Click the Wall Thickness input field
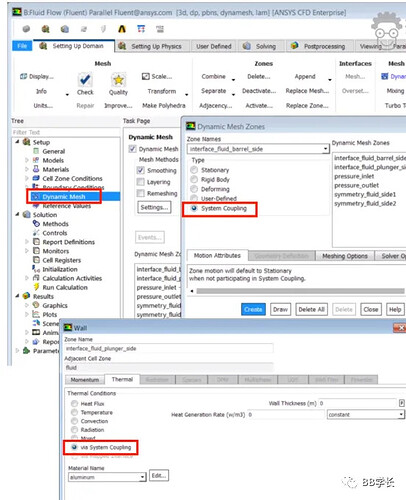The width and height of the screenshot is (406, 500). (357, 403)
